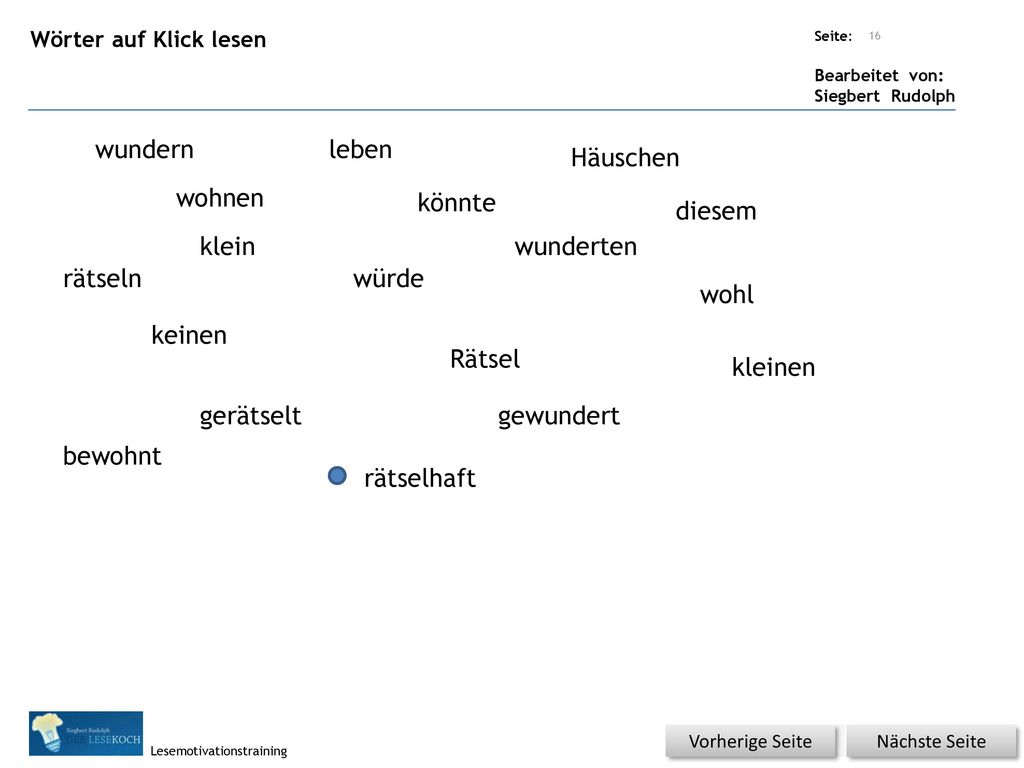Select the word gerätselt

coord(251,417)
